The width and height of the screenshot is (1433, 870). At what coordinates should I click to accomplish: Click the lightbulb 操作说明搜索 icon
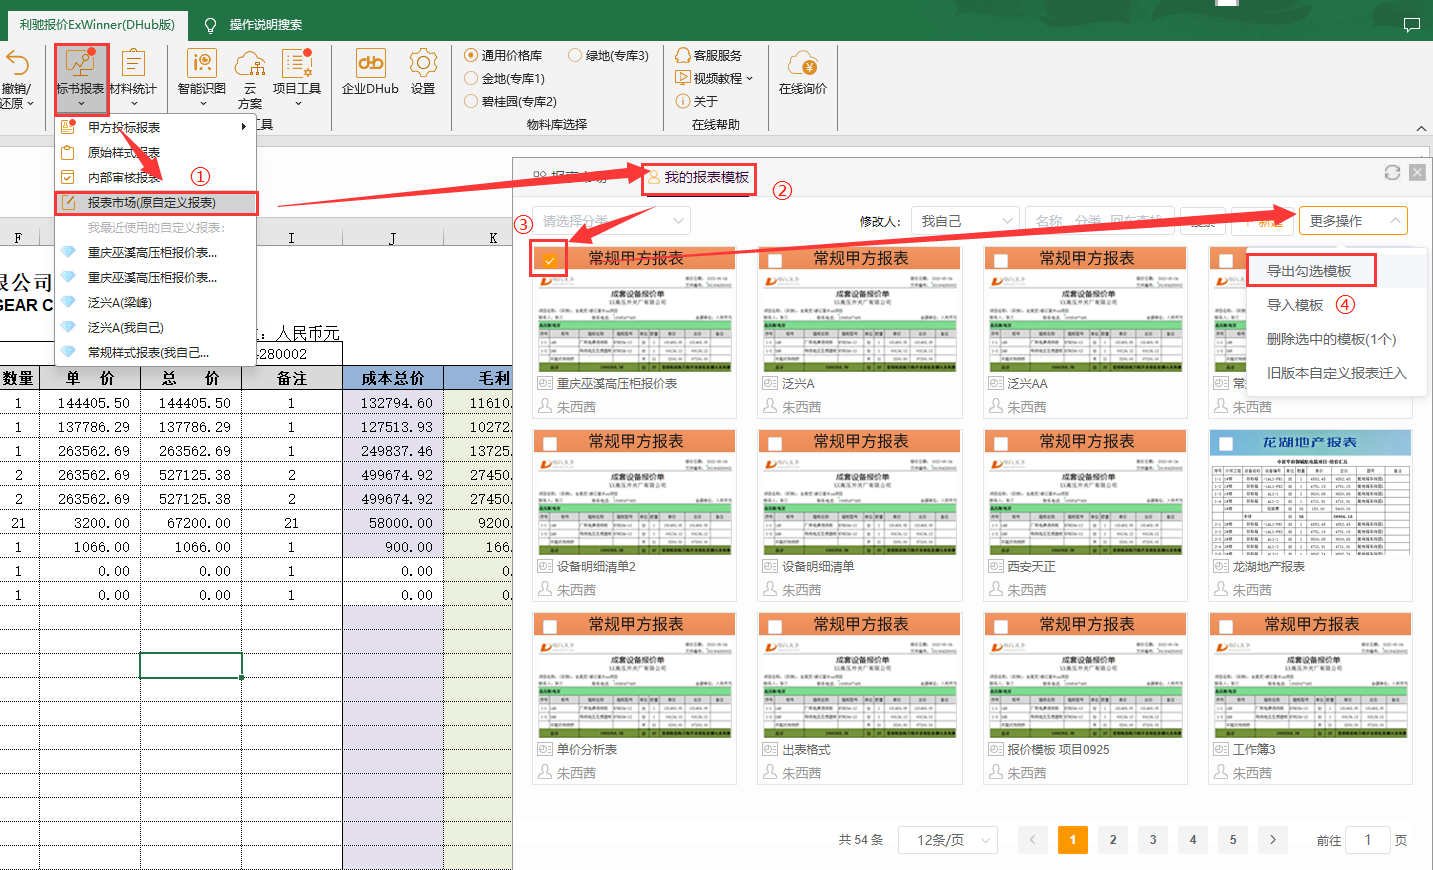tap(210, 24)
